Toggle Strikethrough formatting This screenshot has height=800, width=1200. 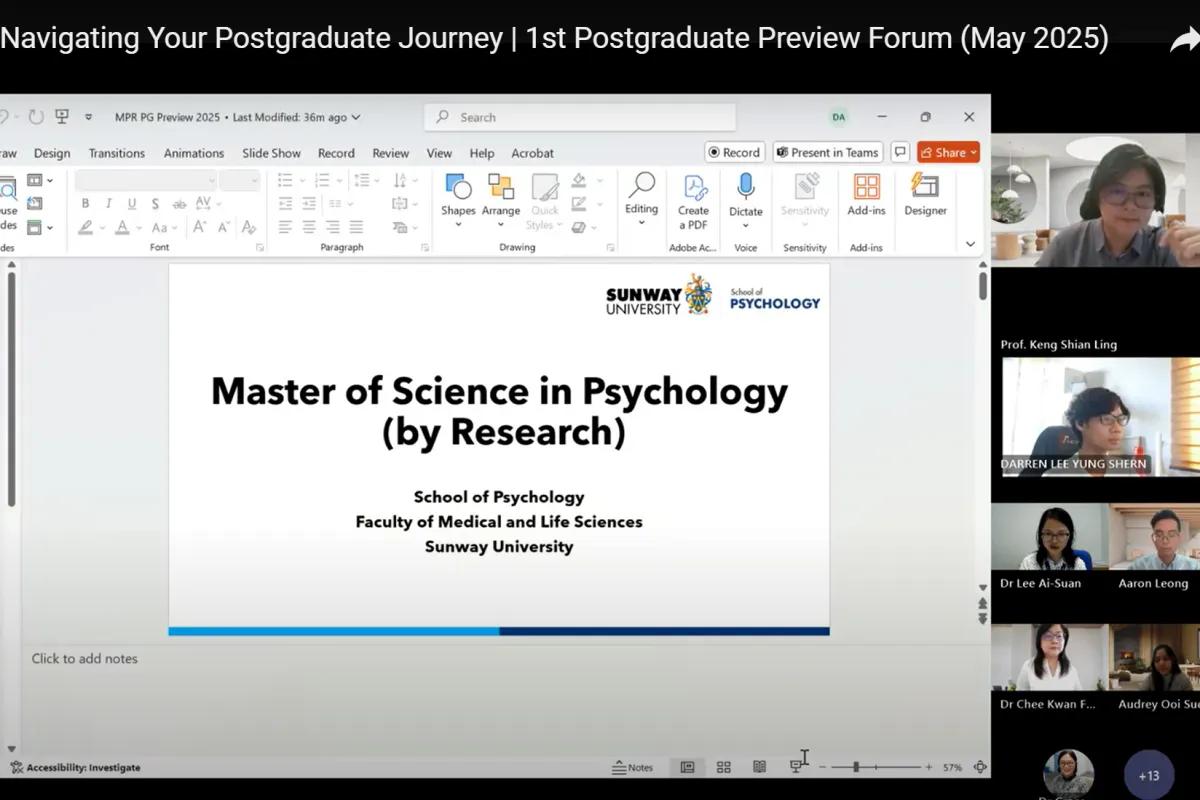coord(179,203)
